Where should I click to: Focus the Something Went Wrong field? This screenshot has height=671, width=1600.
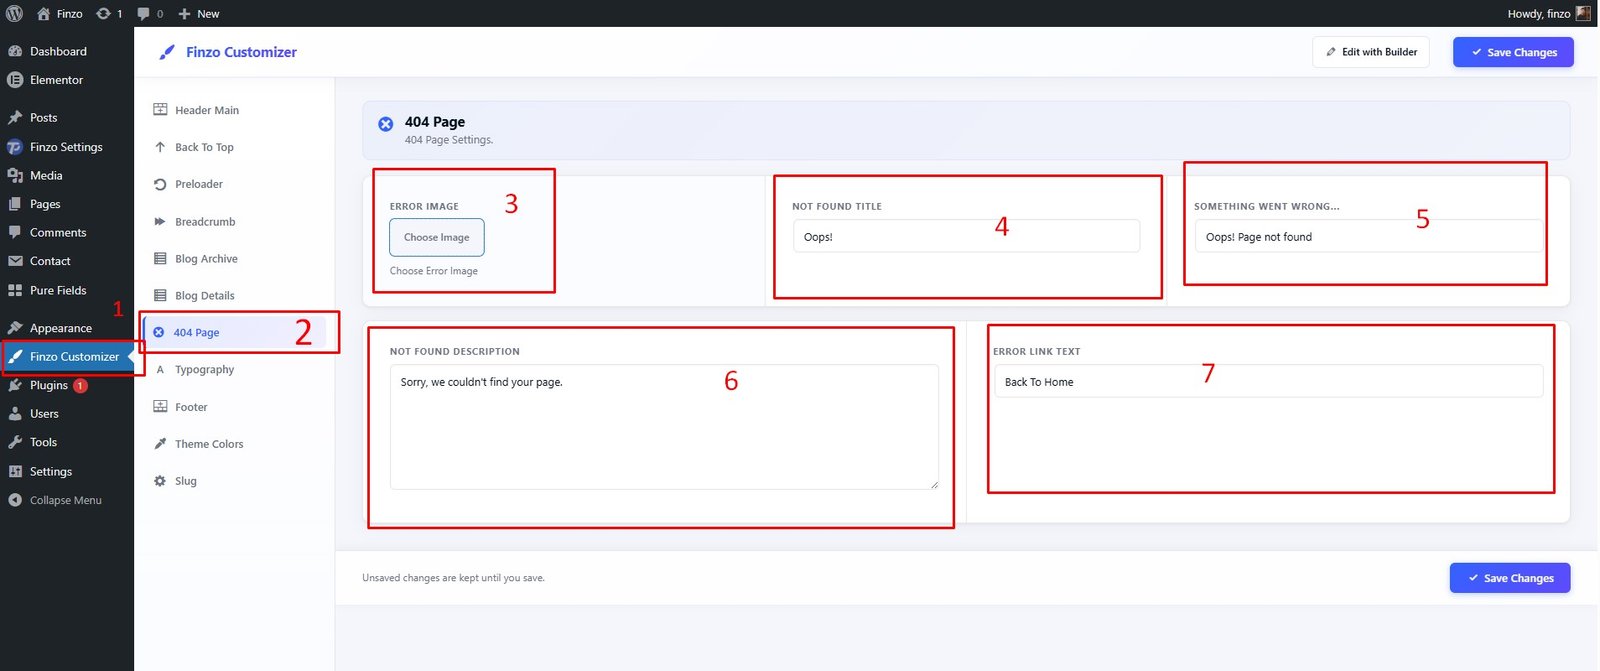pyautogui.click(x=1368, y=236)
